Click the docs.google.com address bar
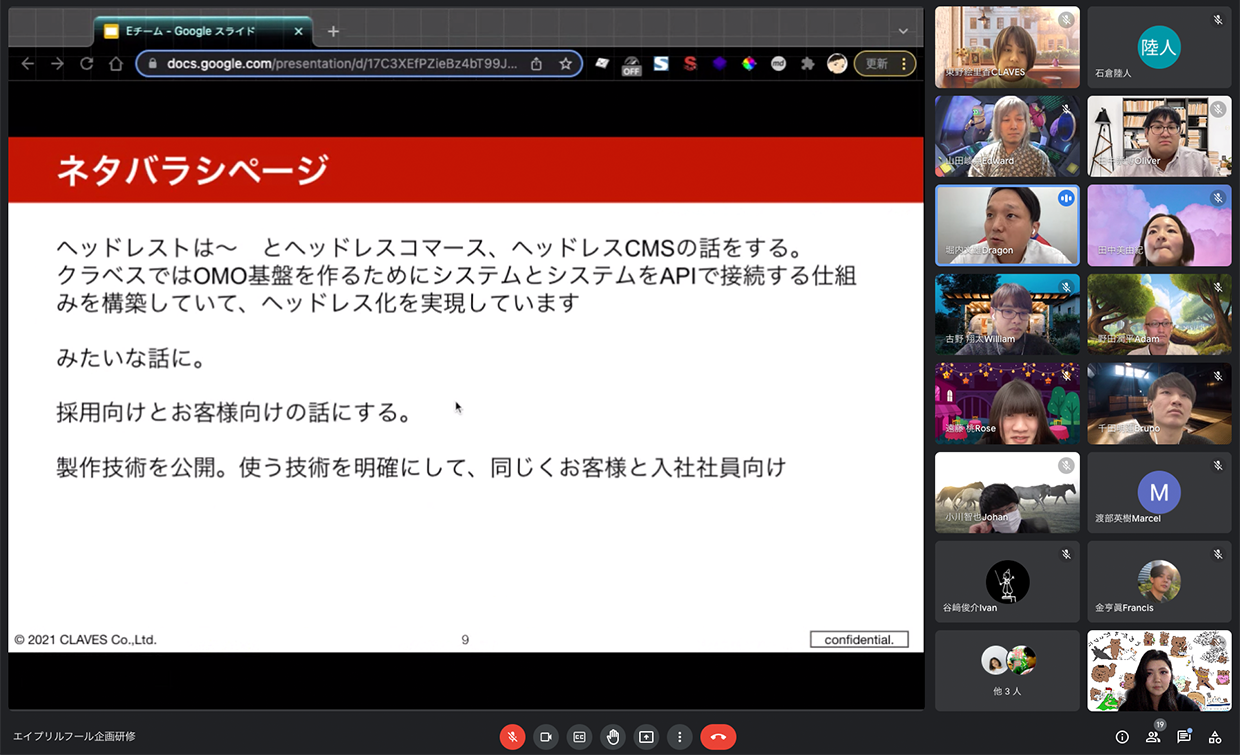 click(340, 64)
